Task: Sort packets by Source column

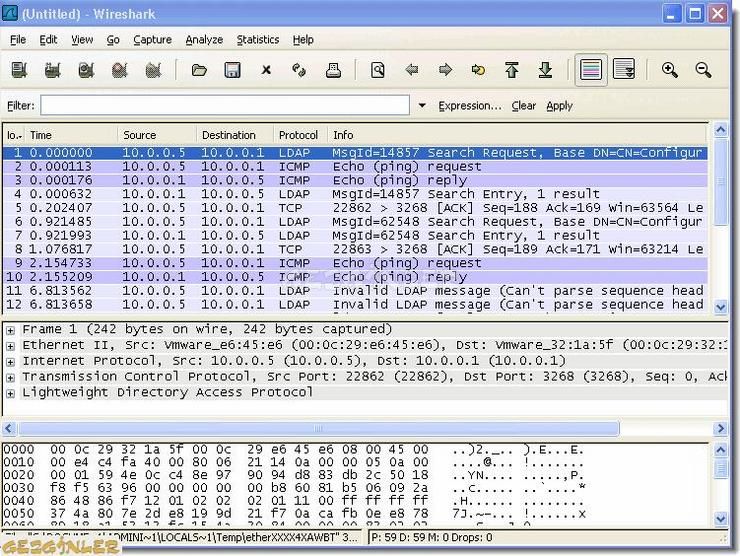Action: [x=157, y=135]
